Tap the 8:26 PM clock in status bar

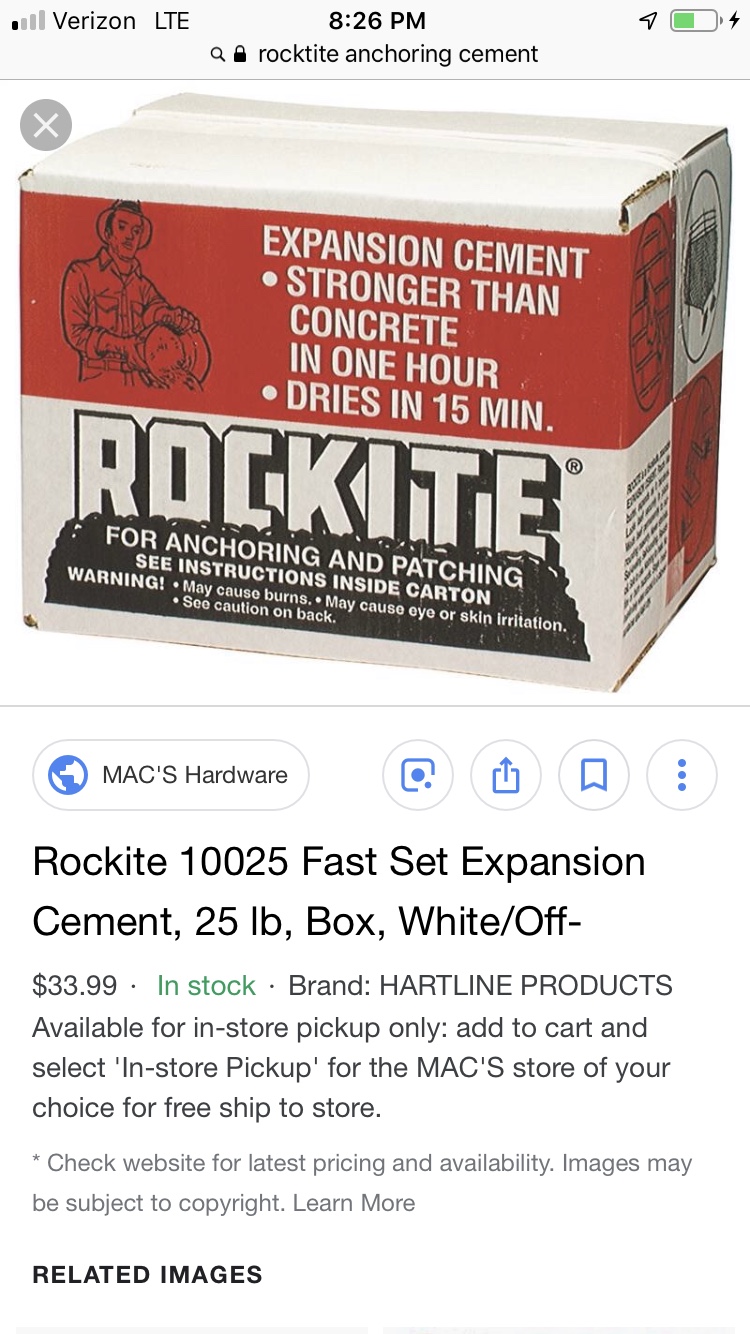[376, 21]
